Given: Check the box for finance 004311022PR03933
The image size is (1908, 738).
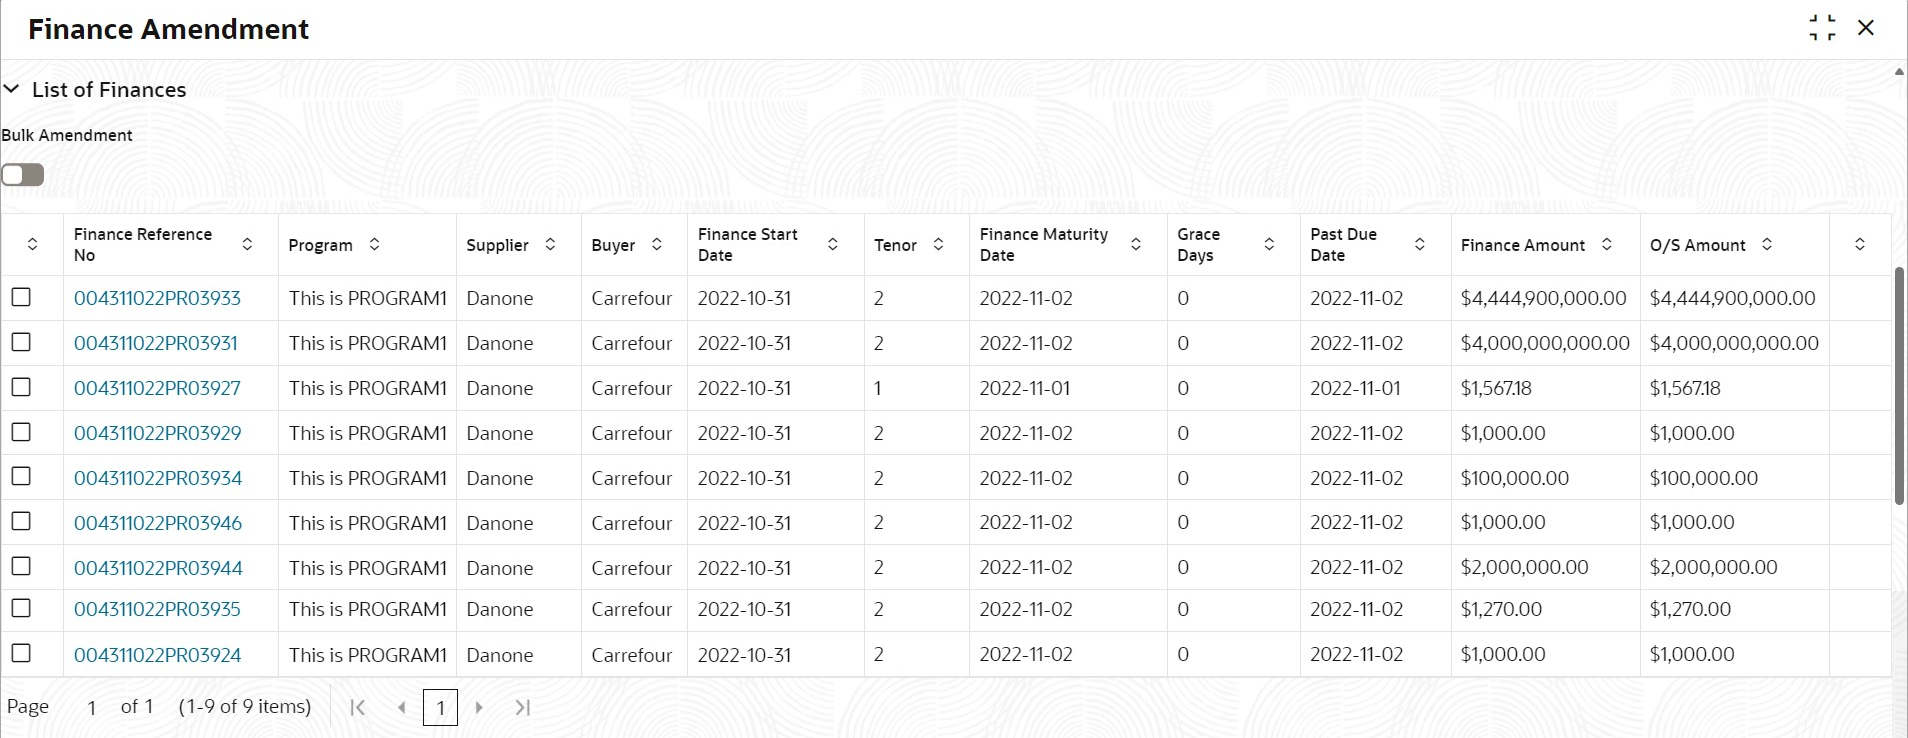Looking at the screenshot, I should (x=21, y=297).
